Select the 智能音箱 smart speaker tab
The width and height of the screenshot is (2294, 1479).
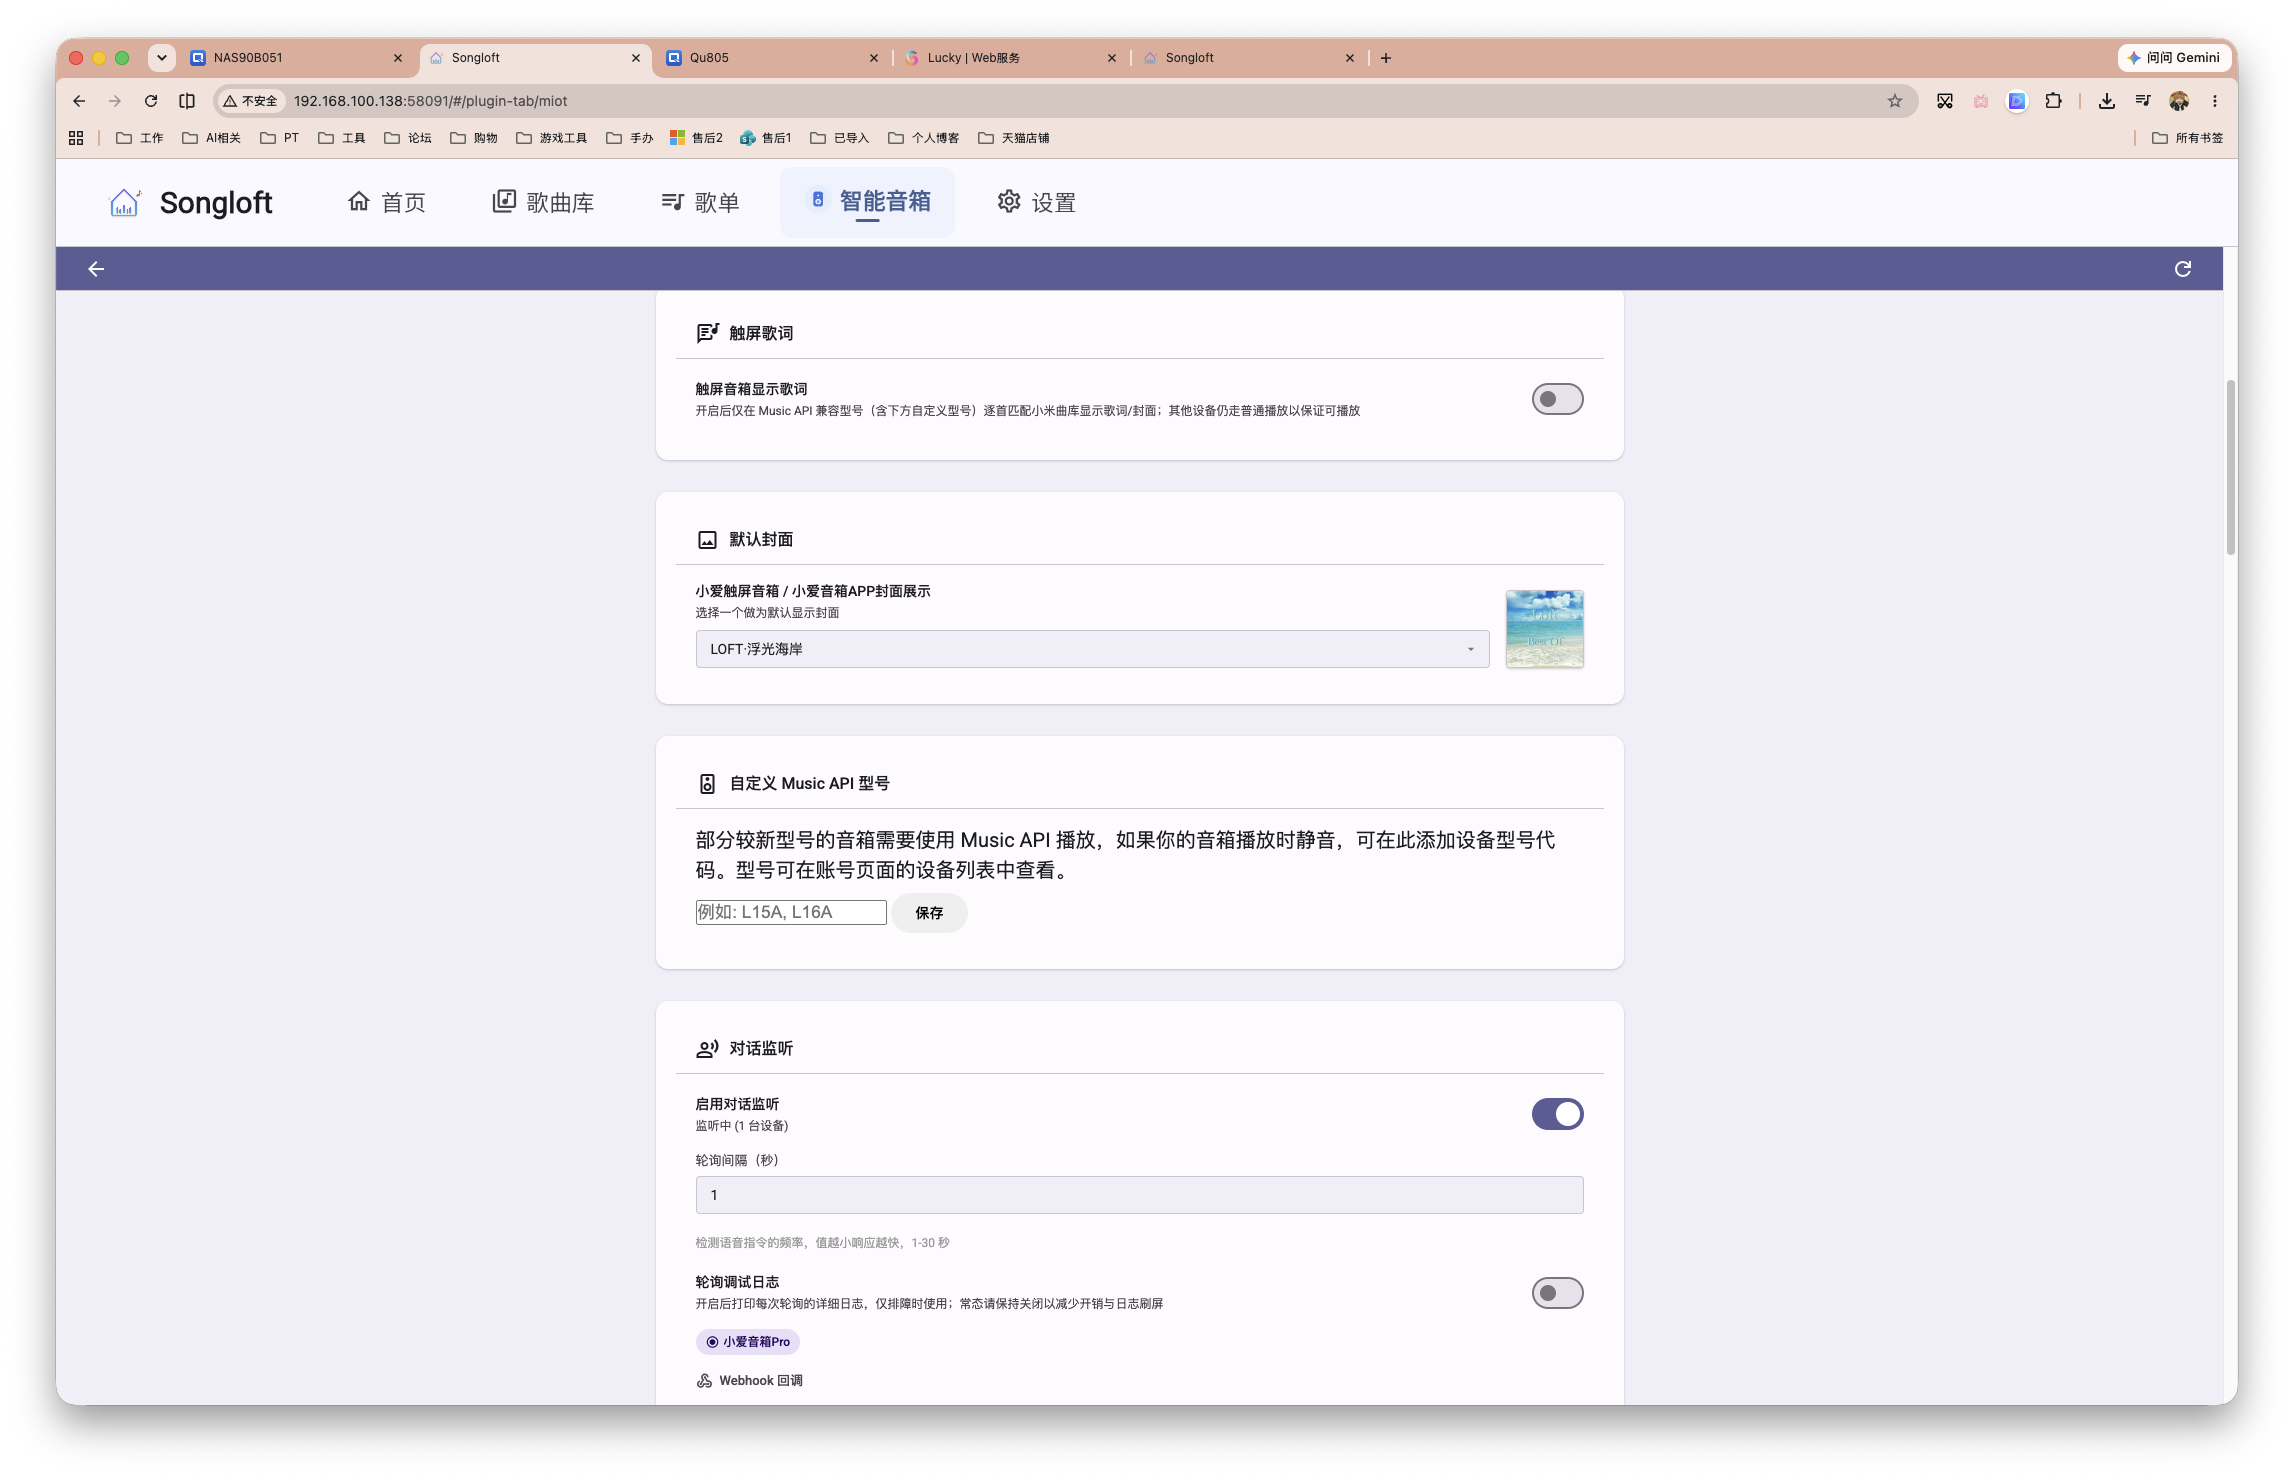pyautogui.click(x=868, y=202)
